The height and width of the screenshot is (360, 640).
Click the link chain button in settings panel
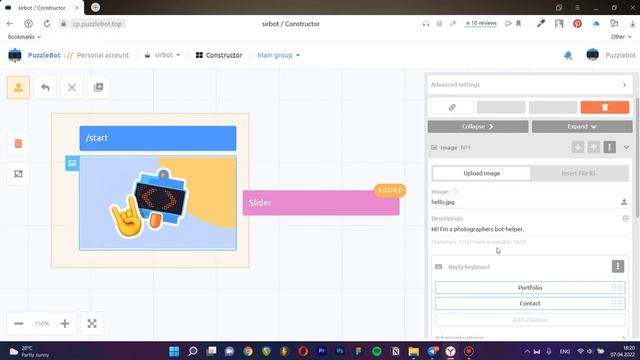(x=452, y=107)
